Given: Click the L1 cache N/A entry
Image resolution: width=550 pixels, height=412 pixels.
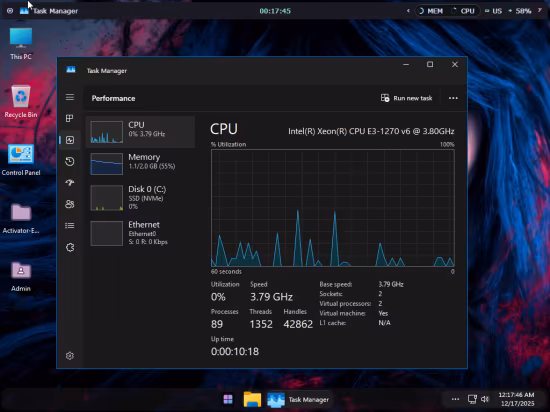Looking at the screenshot, I should (x=355, y=323).
